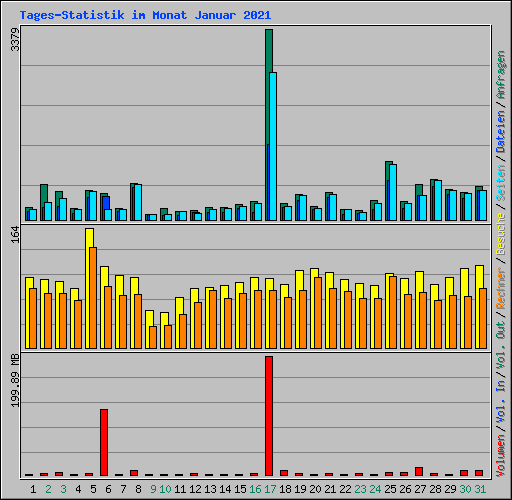The width and height of the screenshot is (512, 500).
Task: Click the Vol. In legend label
Action: click(501, 403)
